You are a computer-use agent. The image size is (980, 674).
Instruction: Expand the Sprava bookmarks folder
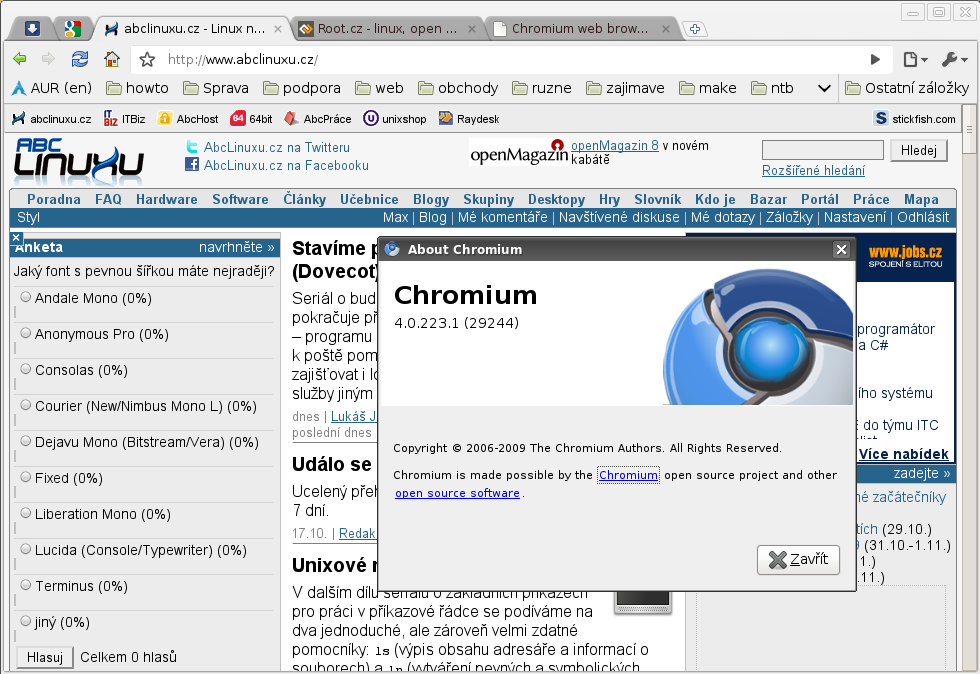tap(216, 88)
